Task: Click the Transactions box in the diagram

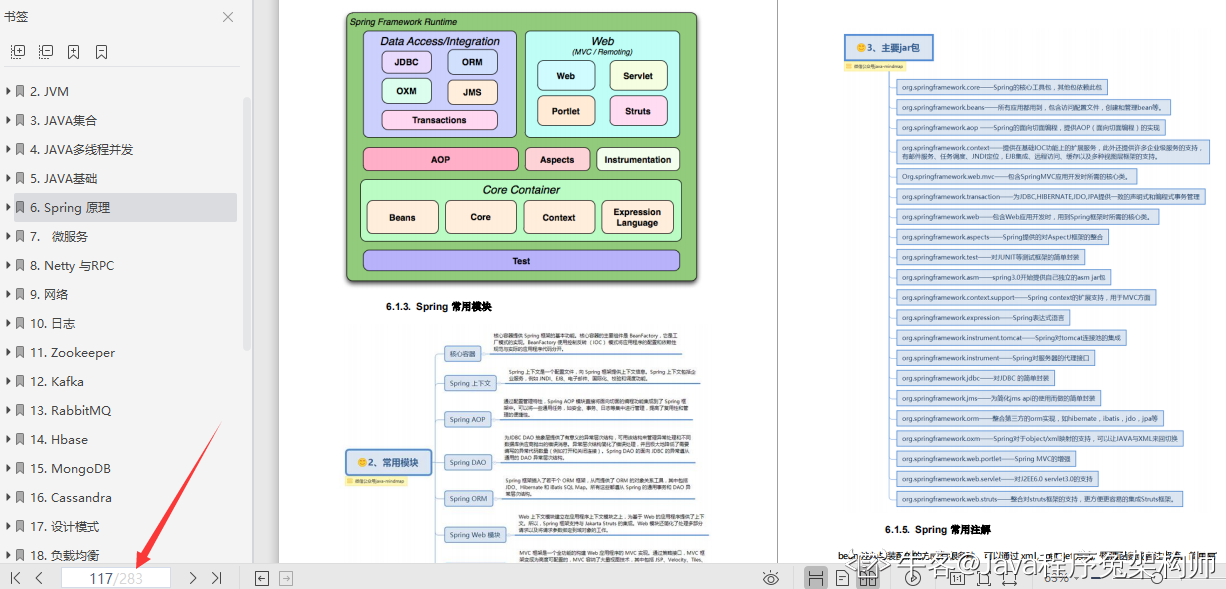Action: (x=439, y=120)
